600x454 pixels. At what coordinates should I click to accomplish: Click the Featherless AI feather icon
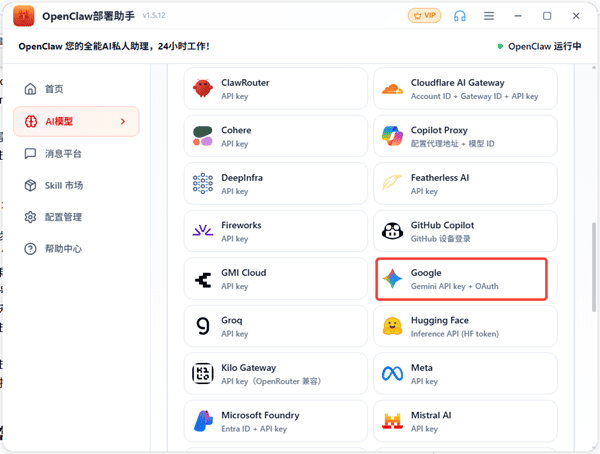coord(392,183)
